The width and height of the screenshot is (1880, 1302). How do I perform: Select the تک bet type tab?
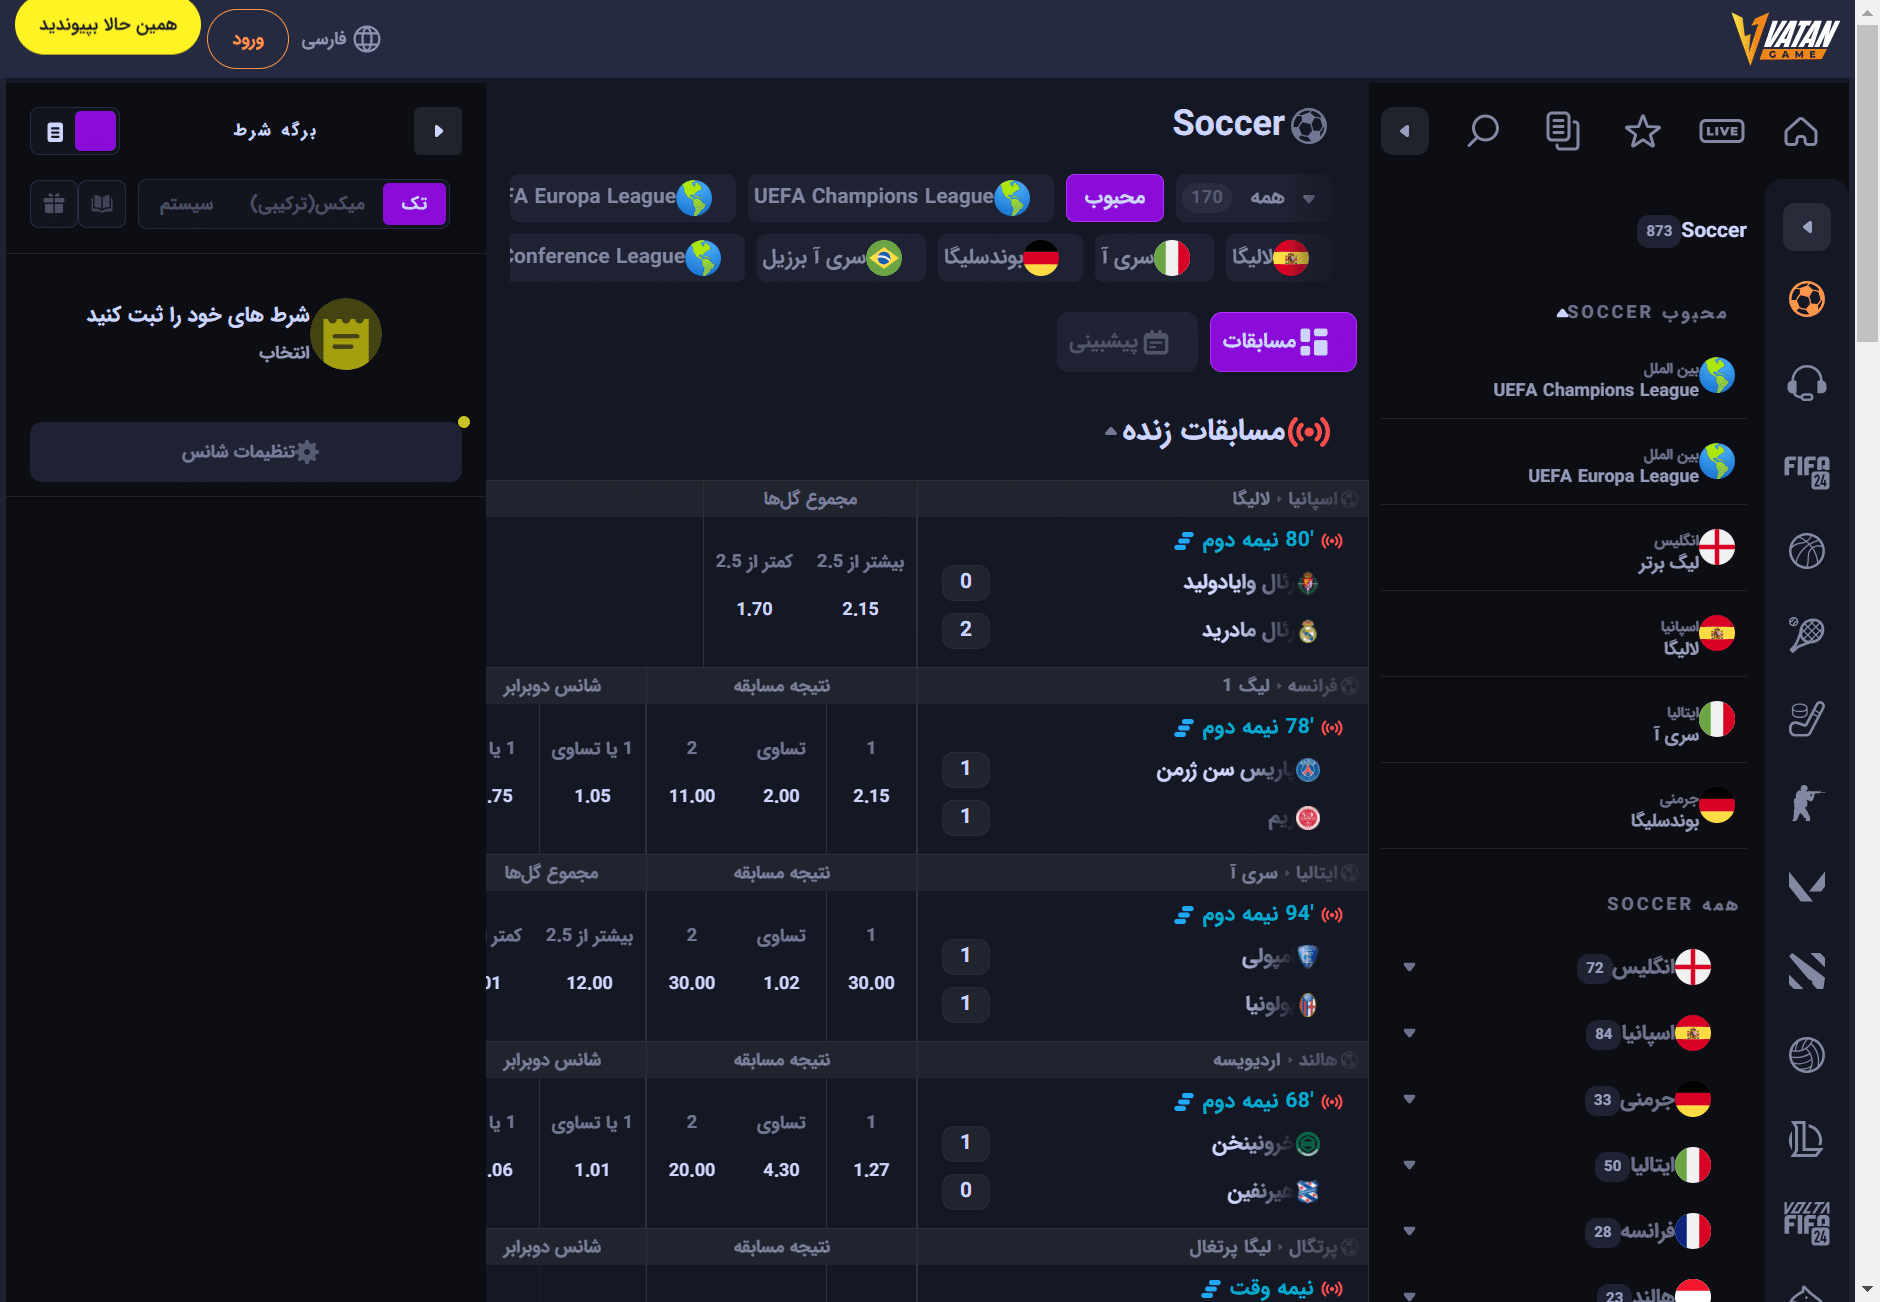coord(414,204)
